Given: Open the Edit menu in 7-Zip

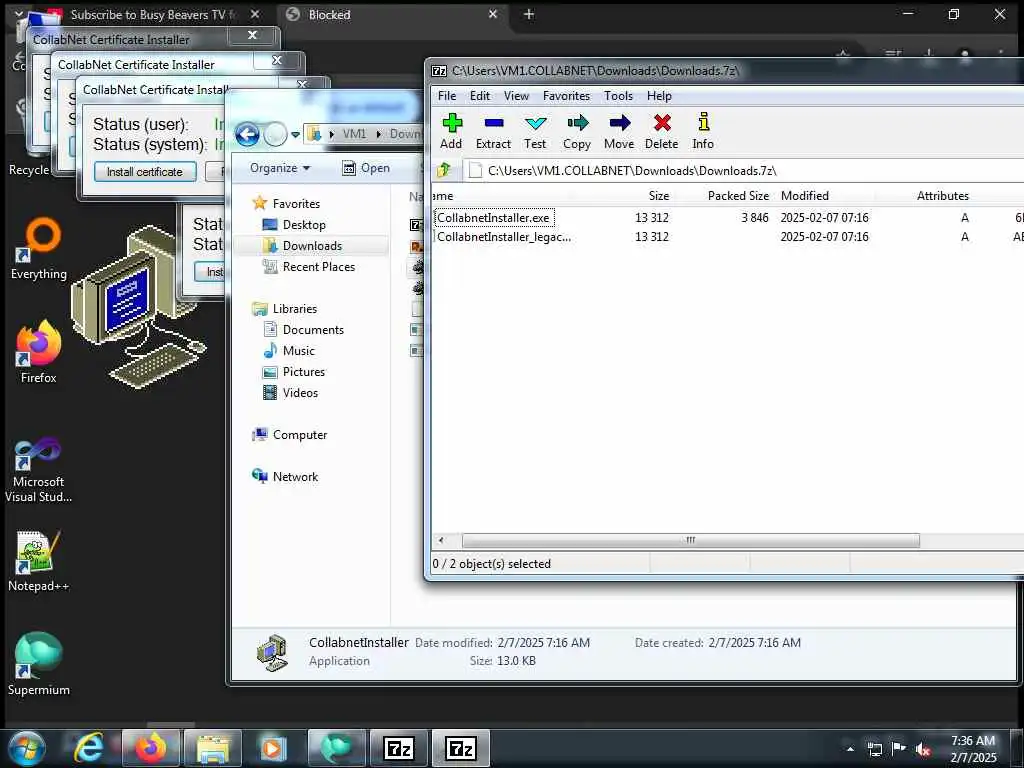Looking at the screenshot, I should 479,96.
